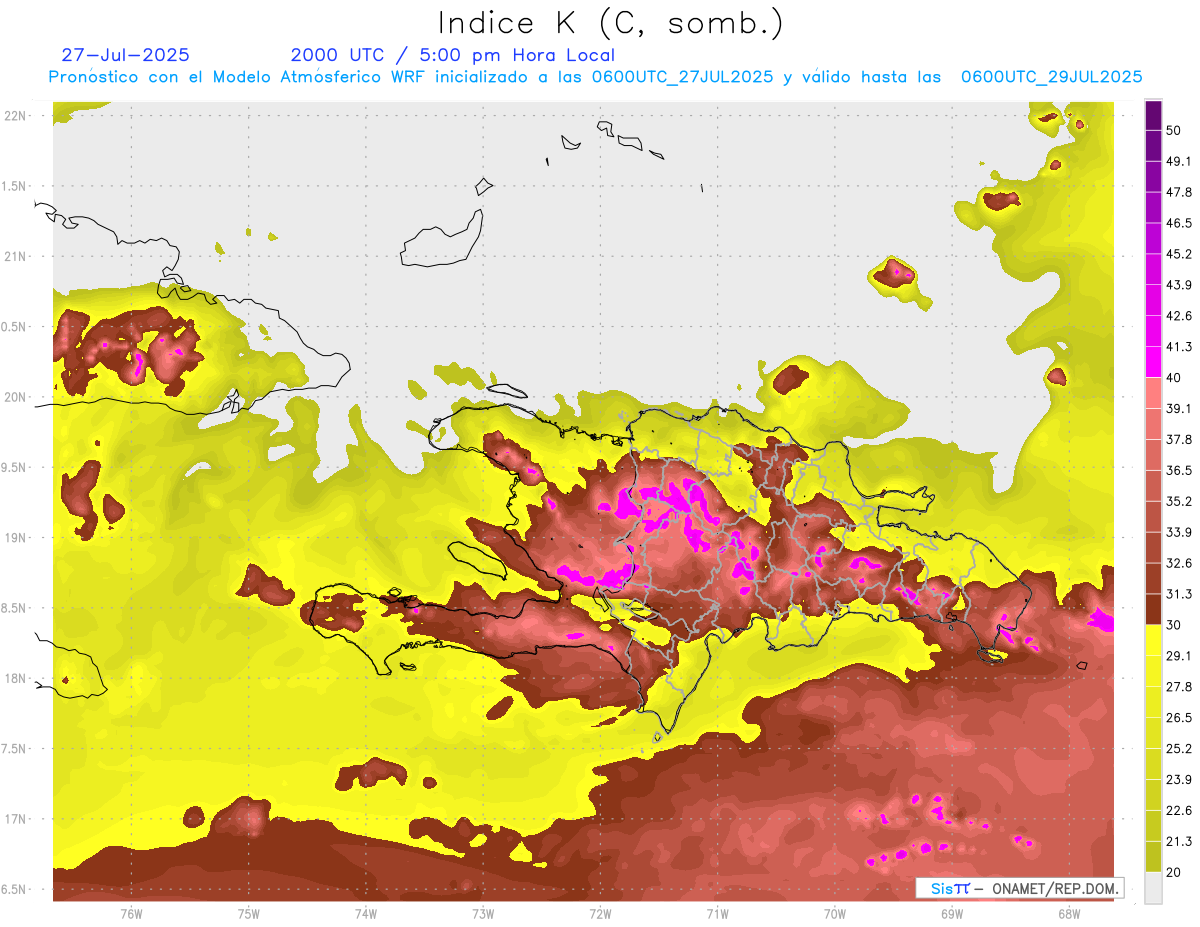Click the '41.3' legend value
This screenshot has height=927, width=1200.
[x=1179, y=348]
